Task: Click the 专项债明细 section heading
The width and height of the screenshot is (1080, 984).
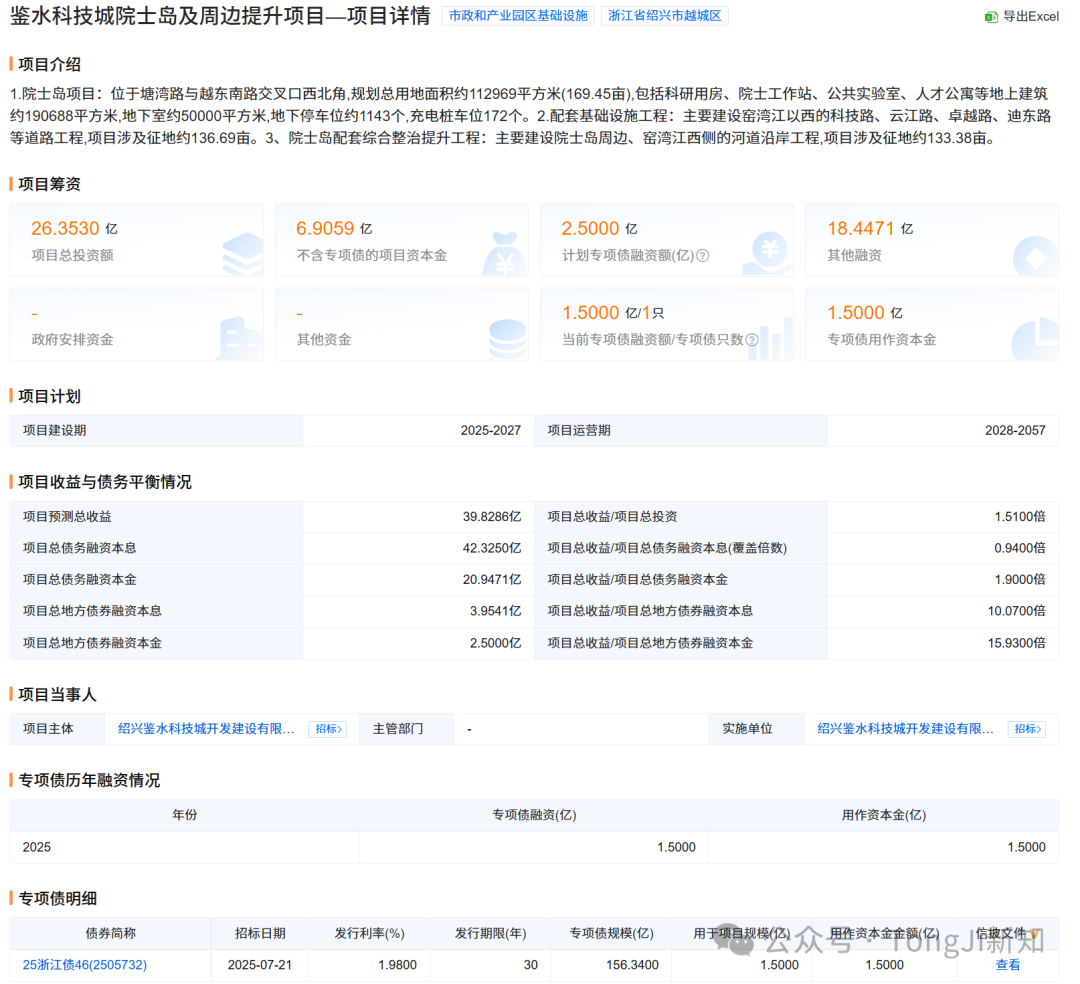Action: tap(57, 899)
